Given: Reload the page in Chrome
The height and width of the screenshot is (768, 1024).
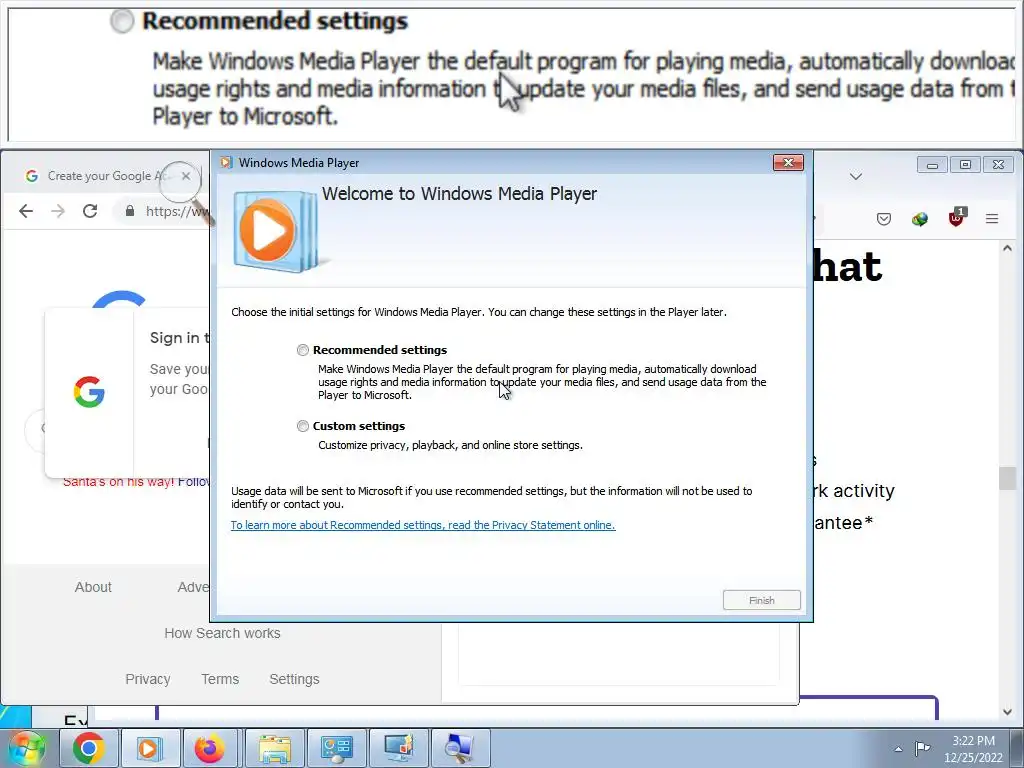Looking at the screenshot, I should pyautogui.click(x=90, y=211).
